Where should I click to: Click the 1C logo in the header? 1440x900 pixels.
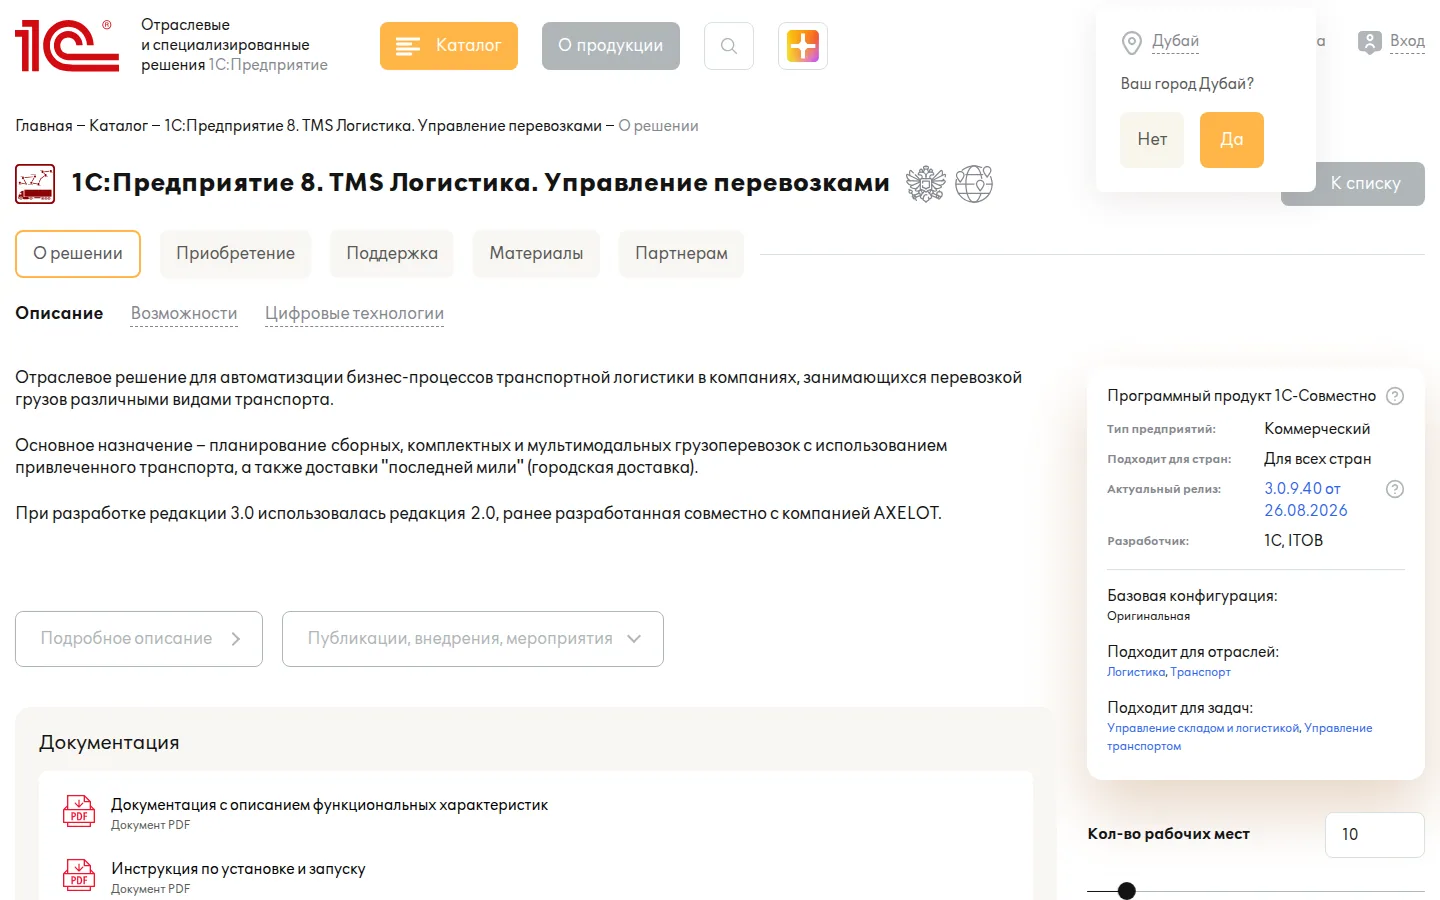(67, 46)
